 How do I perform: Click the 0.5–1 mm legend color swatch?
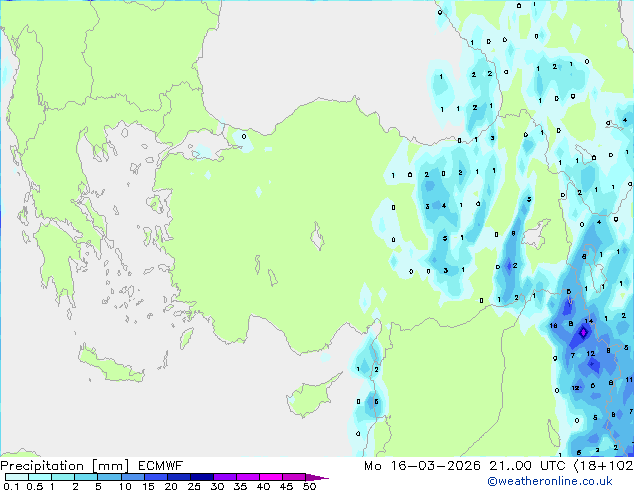(40, 477)
